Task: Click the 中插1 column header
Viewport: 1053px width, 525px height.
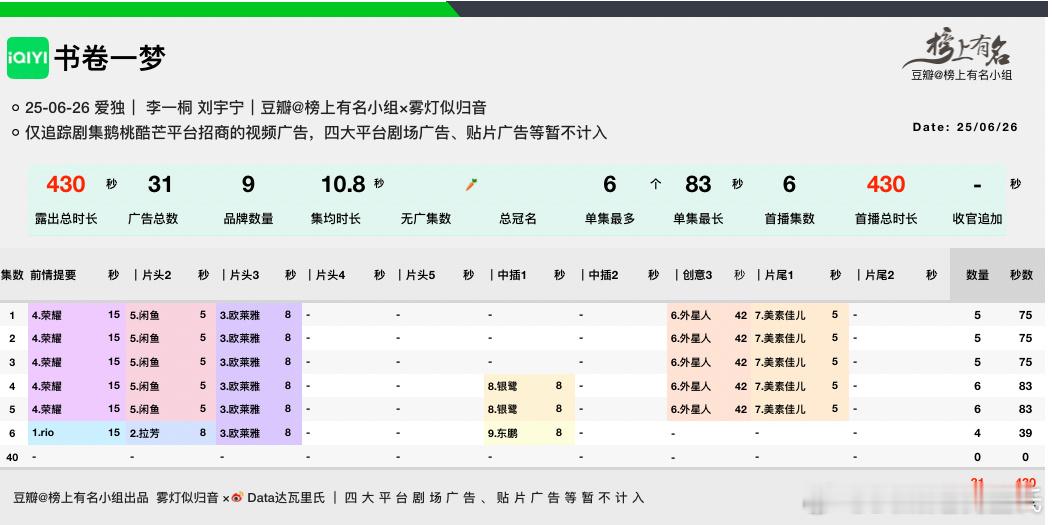Action: click(512, 275)
